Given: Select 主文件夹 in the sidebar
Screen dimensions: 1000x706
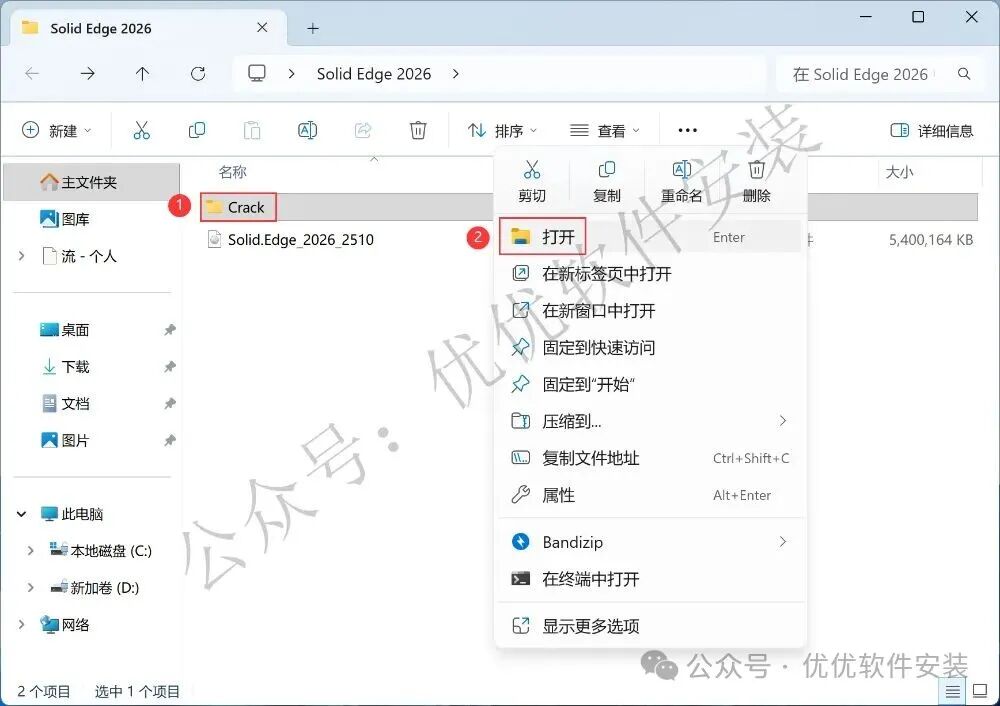Looking at the screenshot, I should pos(92,182).
